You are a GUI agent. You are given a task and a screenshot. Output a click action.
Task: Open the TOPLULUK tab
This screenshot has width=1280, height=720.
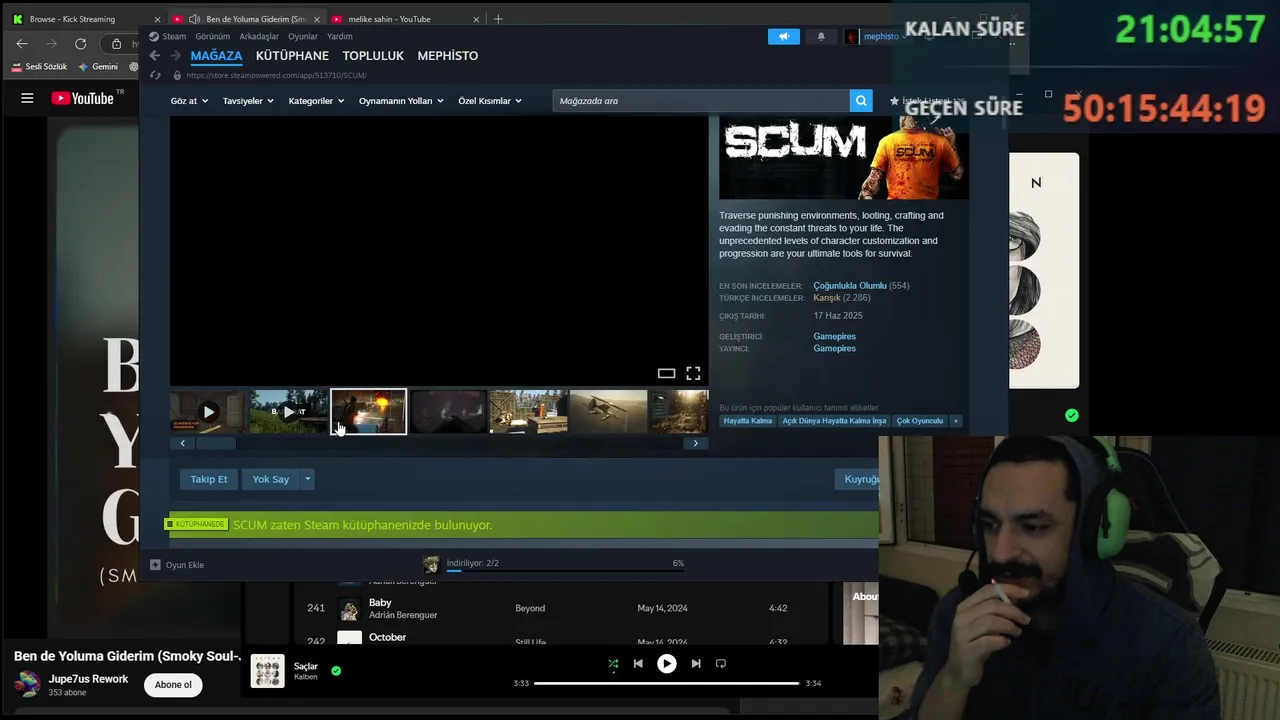click(x=373, y=56)
